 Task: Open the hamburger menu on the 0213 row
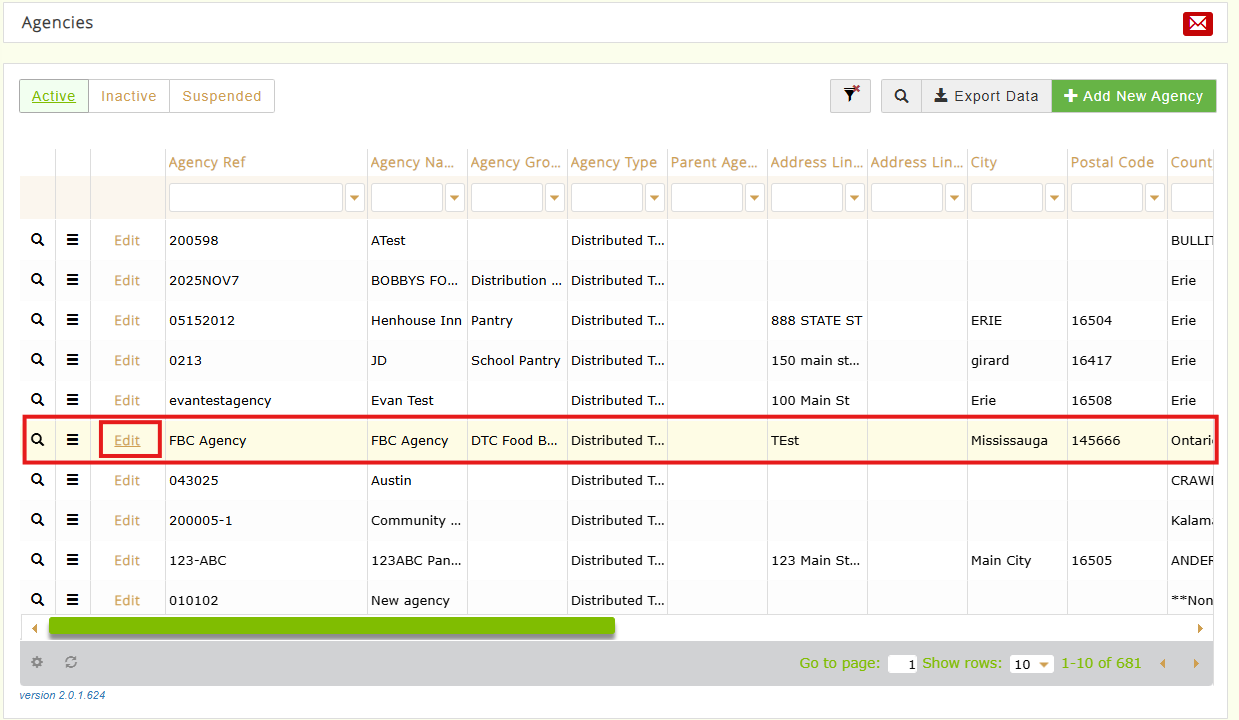coord(72,360)
